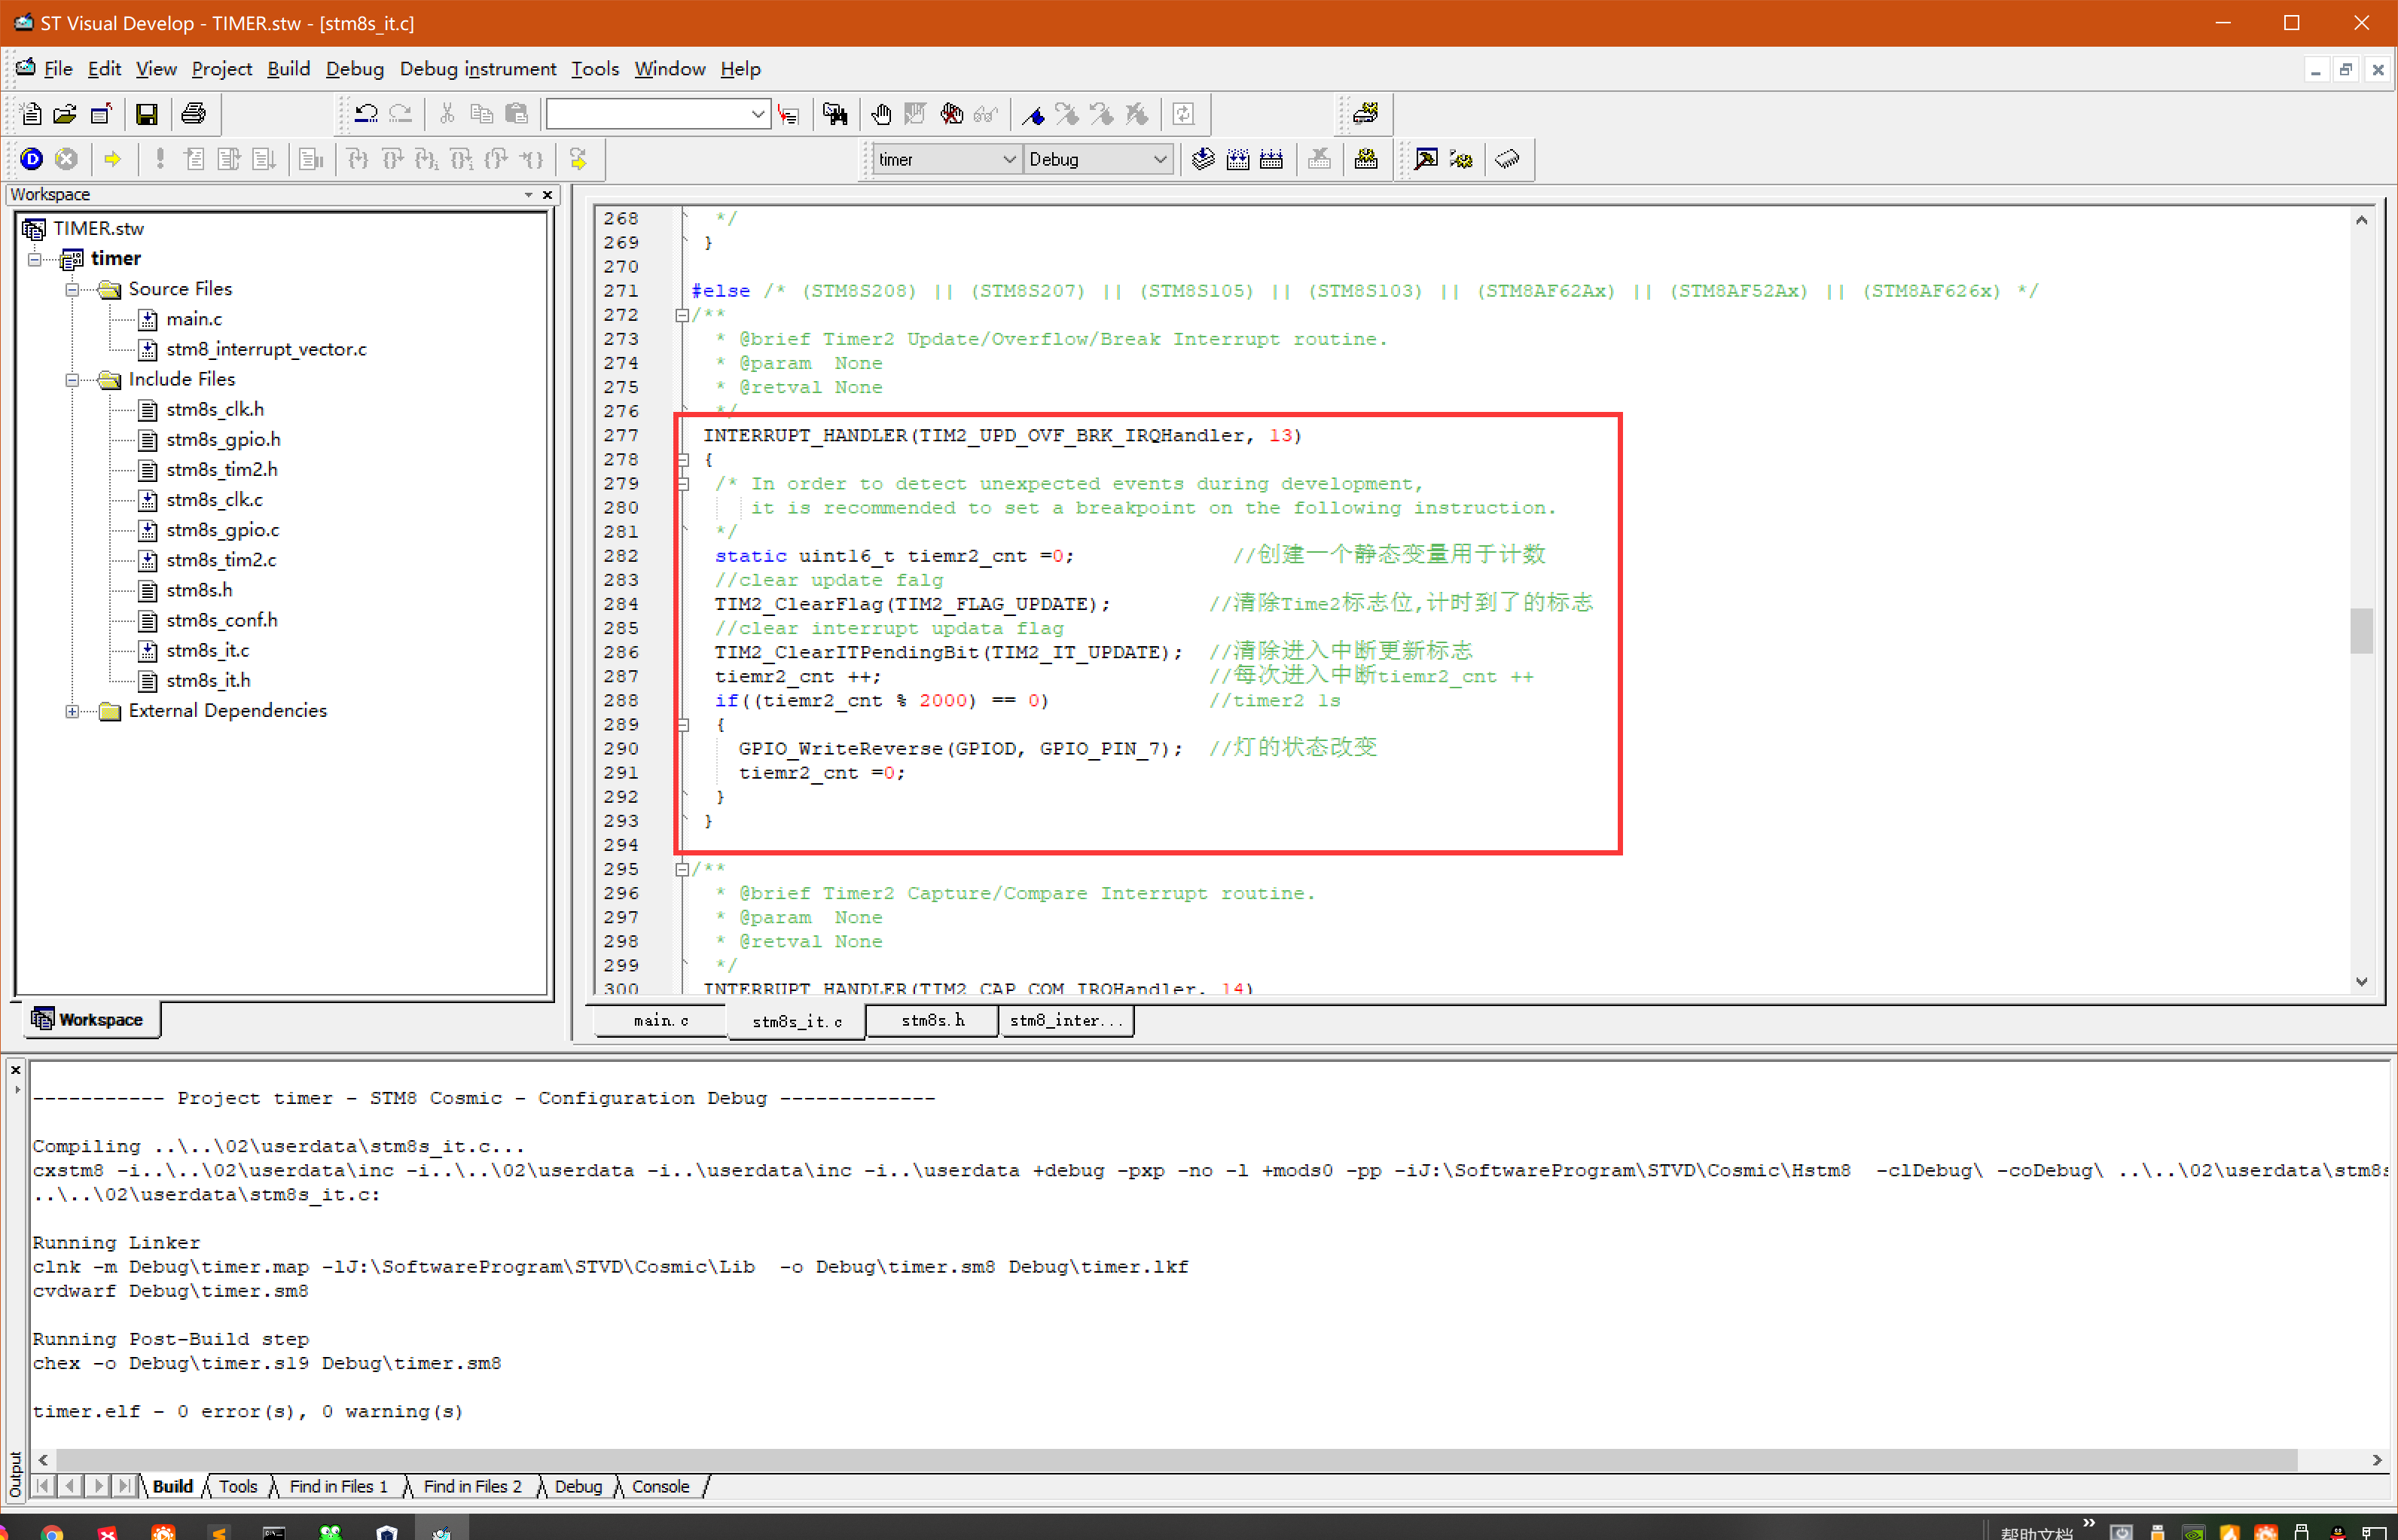Click the Print toolbar icon
The height and width of the screenshot is (1540, 2398).
[193, 114]
